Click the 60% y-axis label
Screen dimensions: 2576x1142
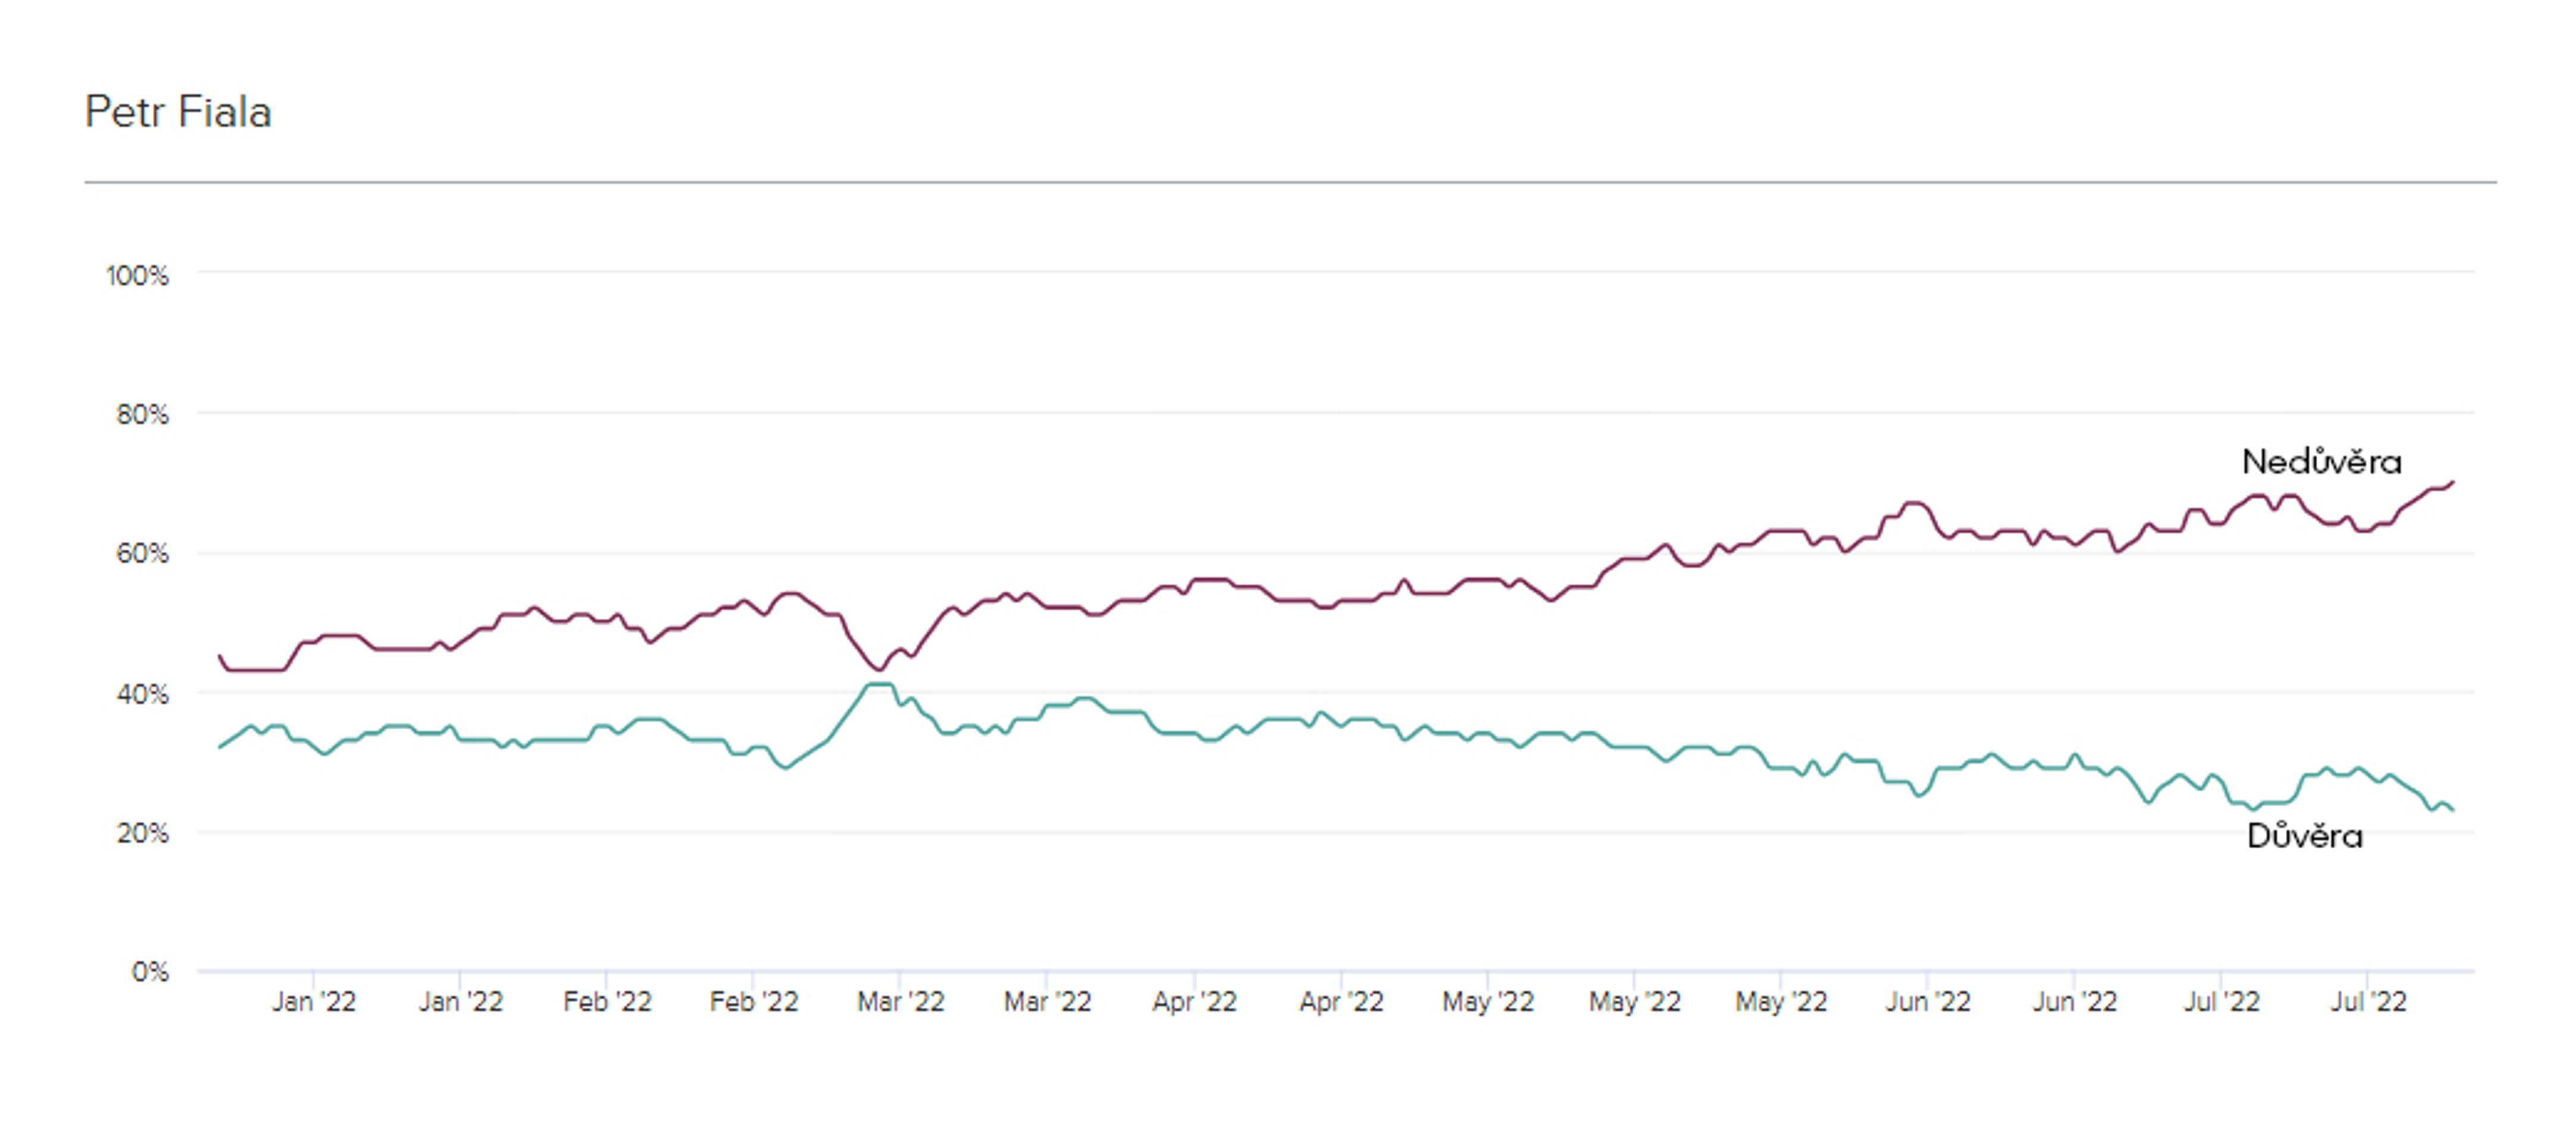(142, 553)
